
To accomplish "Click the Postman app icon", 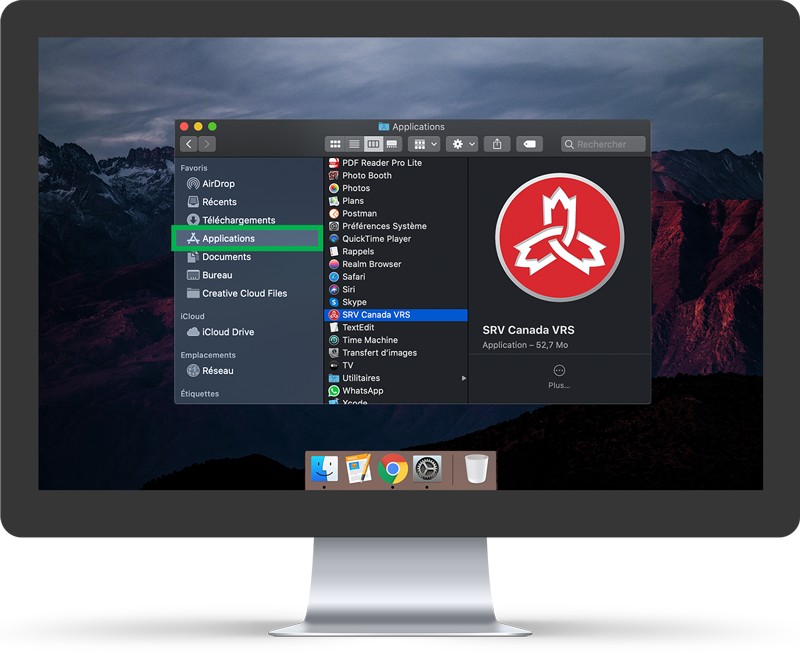I will pyautogui.click(x=334, y=214).
